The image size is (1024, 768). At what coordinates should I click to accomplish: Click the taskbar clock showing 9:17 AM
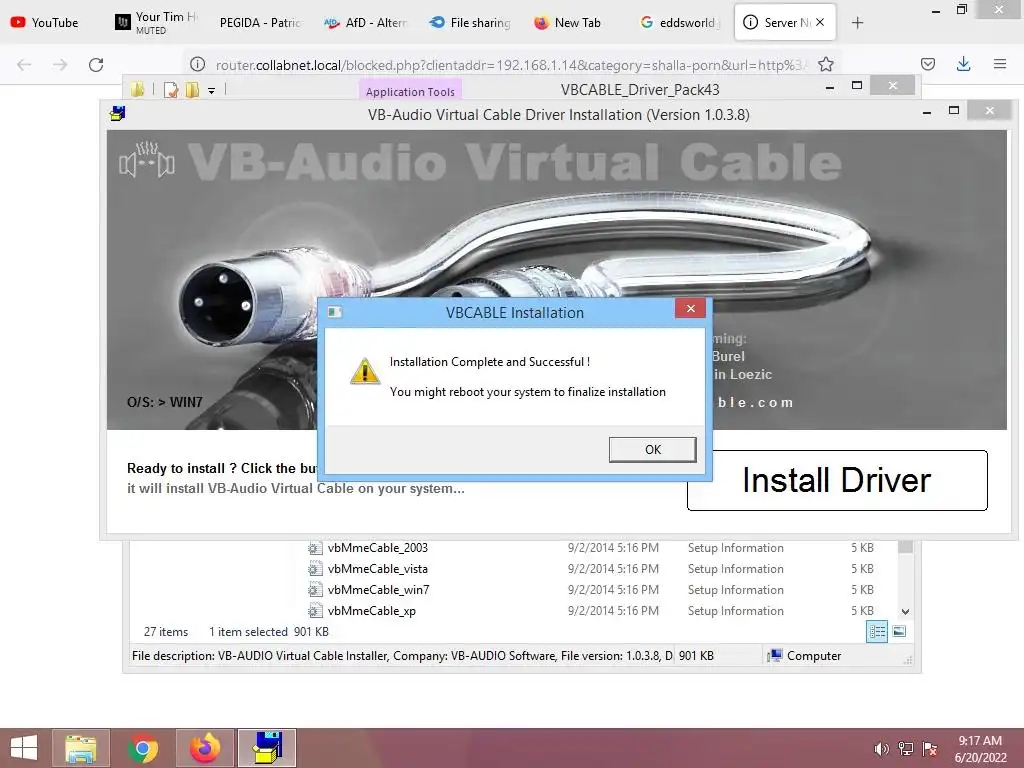980,749
